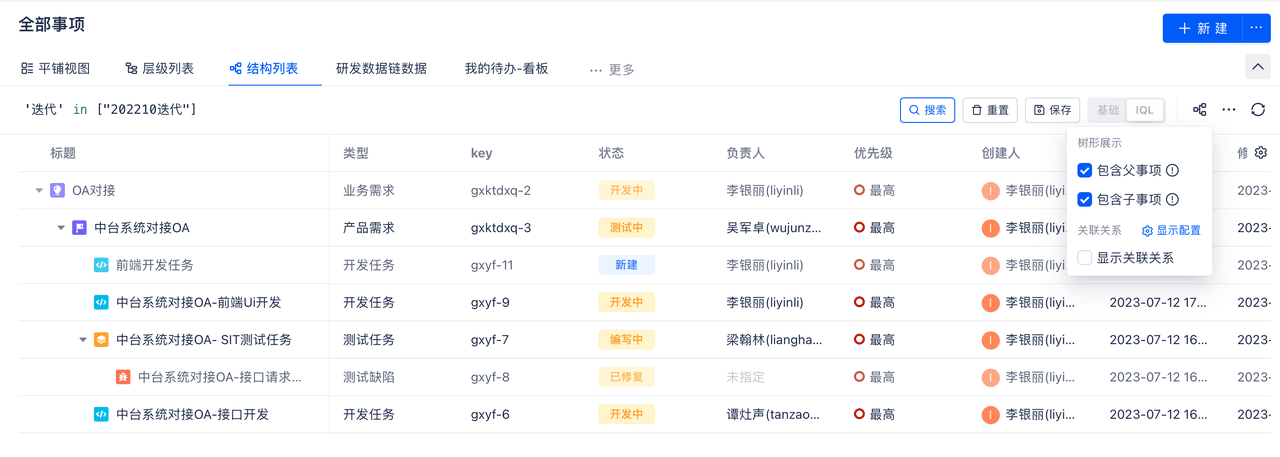Click the tree structure display icon in toolbar
This screenshot has width=1280, height=457.
[1200, 110]
